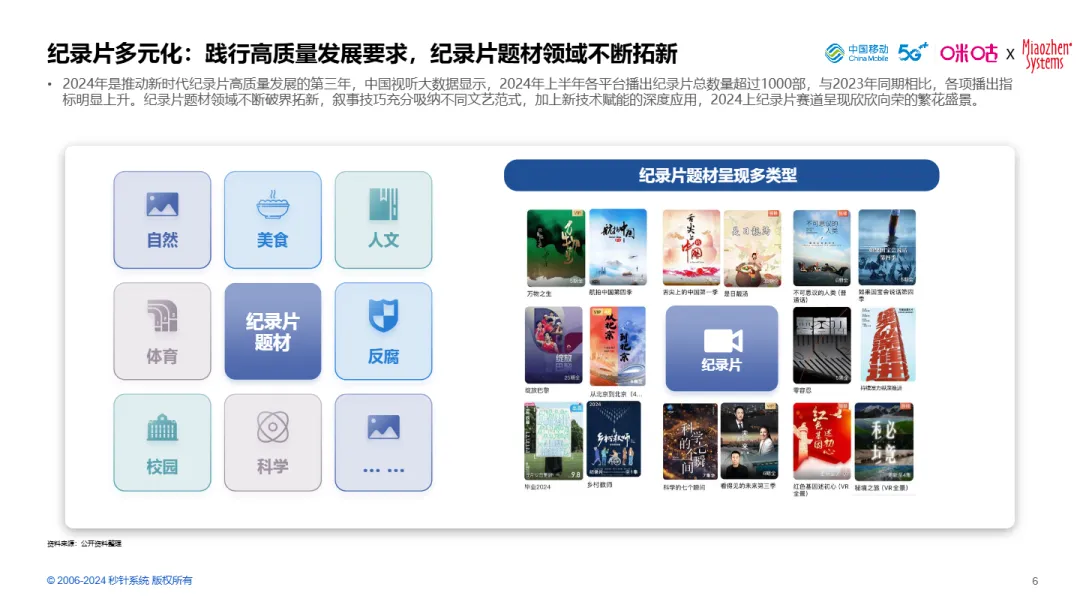Click the 资料来源 source note
This screenshot has width=1080, height=608.
84,543
